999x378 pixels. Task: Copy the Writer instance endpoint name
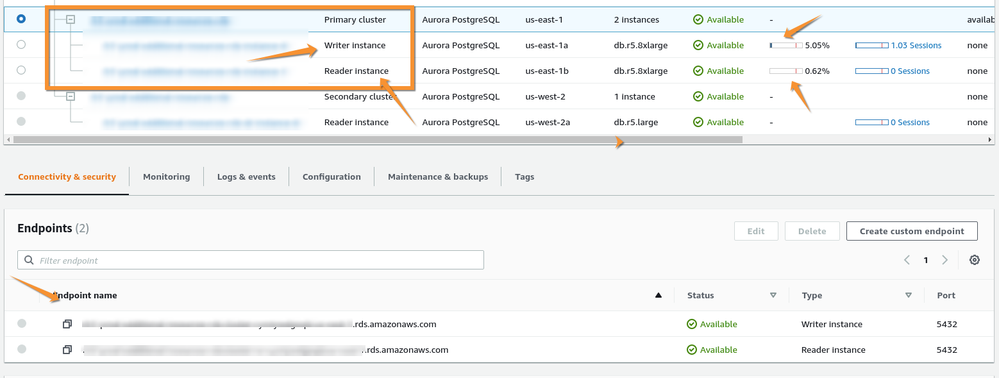(x=67, y=324)
